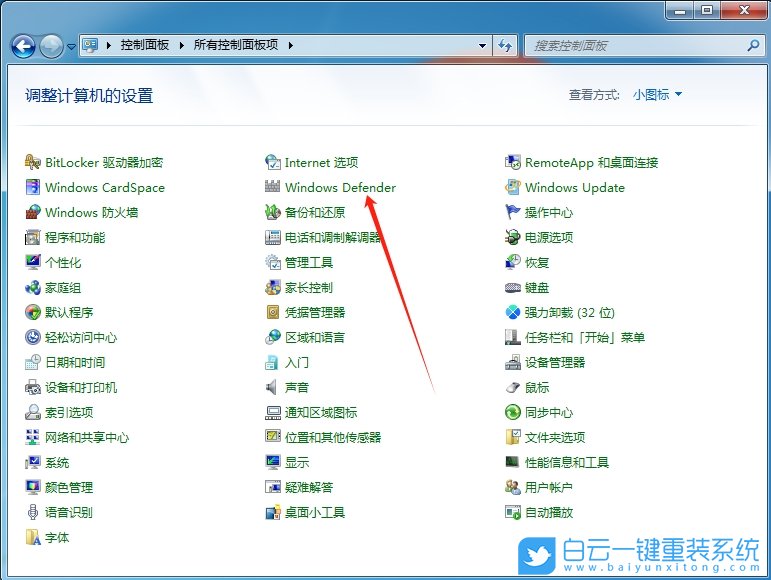Screen dimensions: 771x580
Task: Open the 位置和其他传感器 link
Action: (333, 437)
